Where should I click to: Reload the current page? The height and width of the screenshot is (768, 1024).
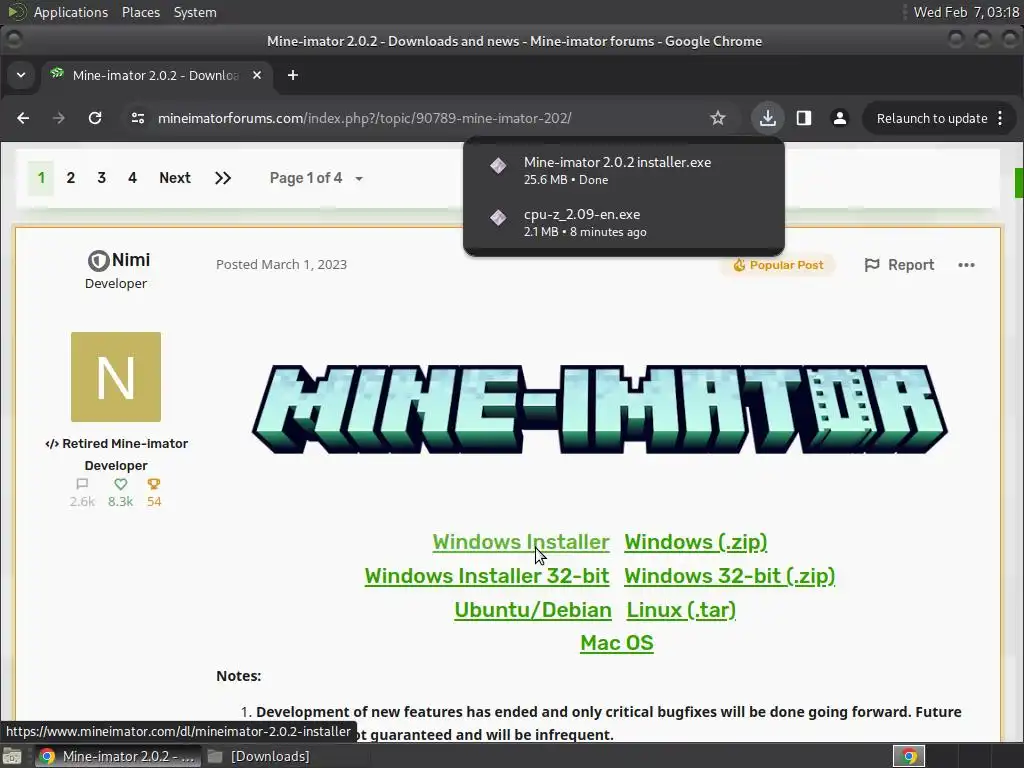pos(95,118)
